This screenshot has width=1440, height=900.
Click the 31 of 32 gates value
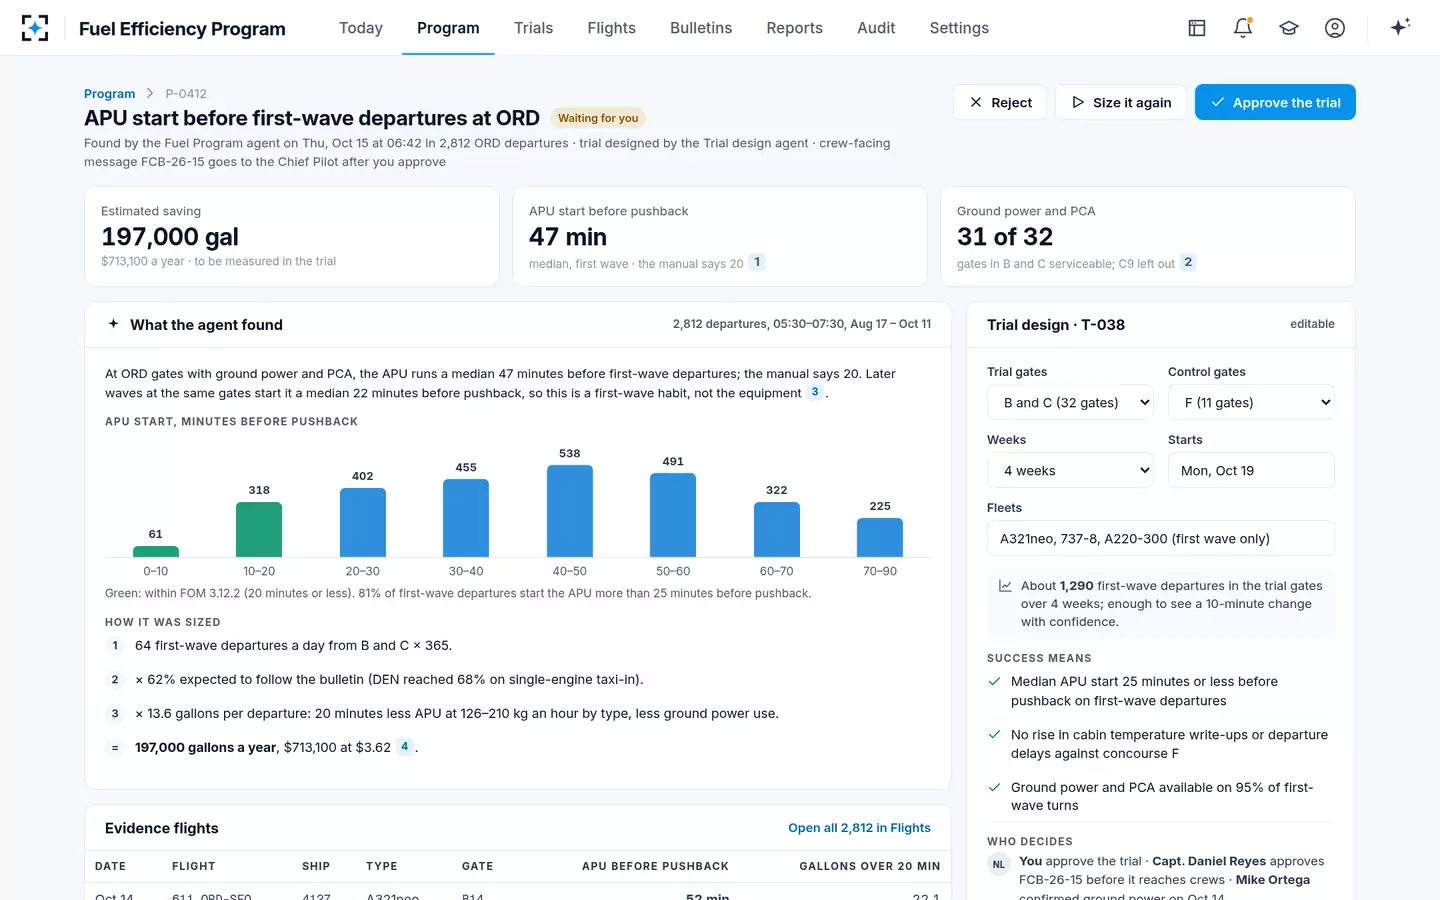[1005, 237]
